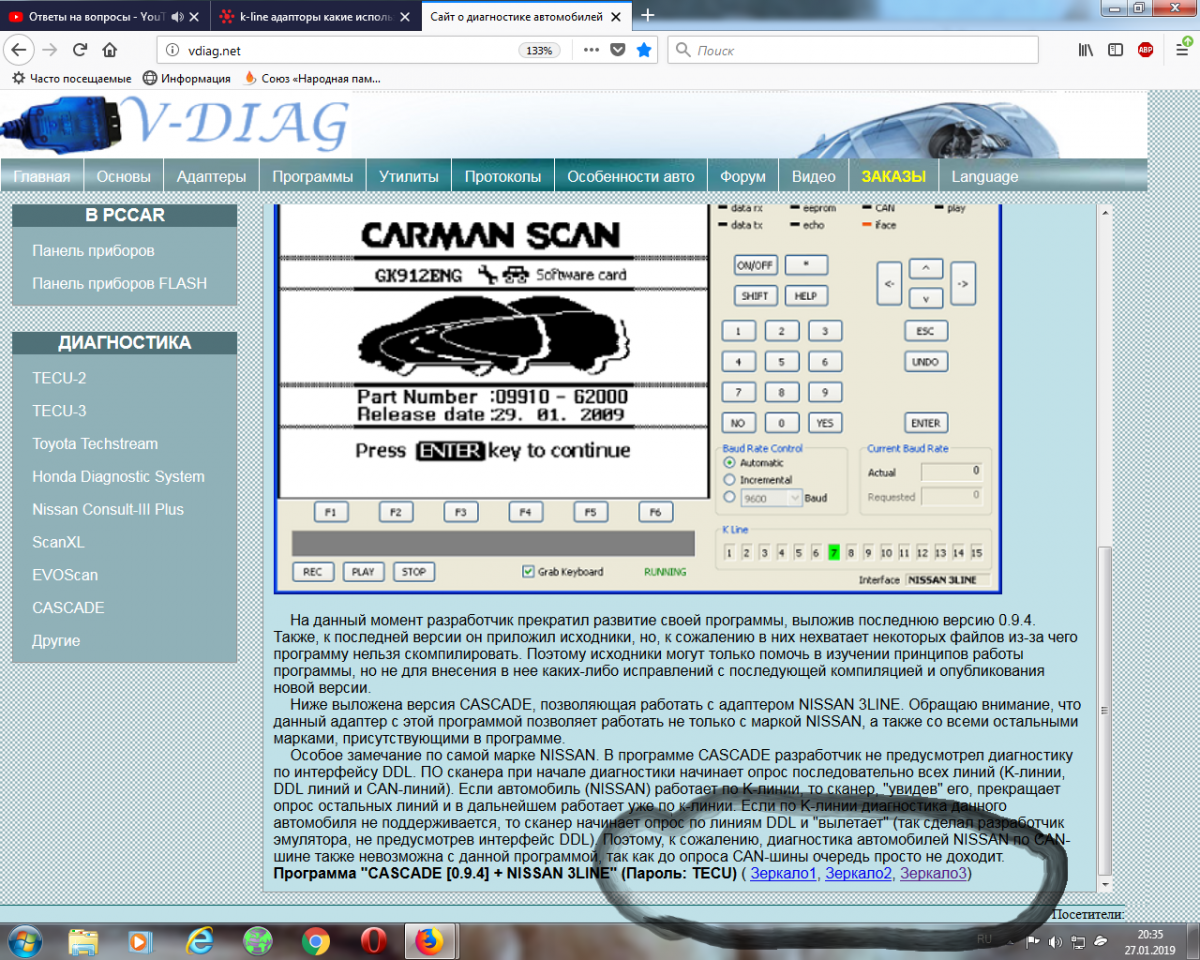The height and width of the screenshot is (960, 1200).
Task: Open Google Chrome from the taskbar
Action: click(x=316, y=941)
